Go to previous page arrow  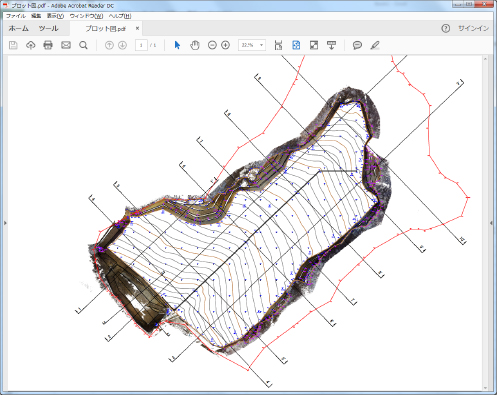[109, 45]
